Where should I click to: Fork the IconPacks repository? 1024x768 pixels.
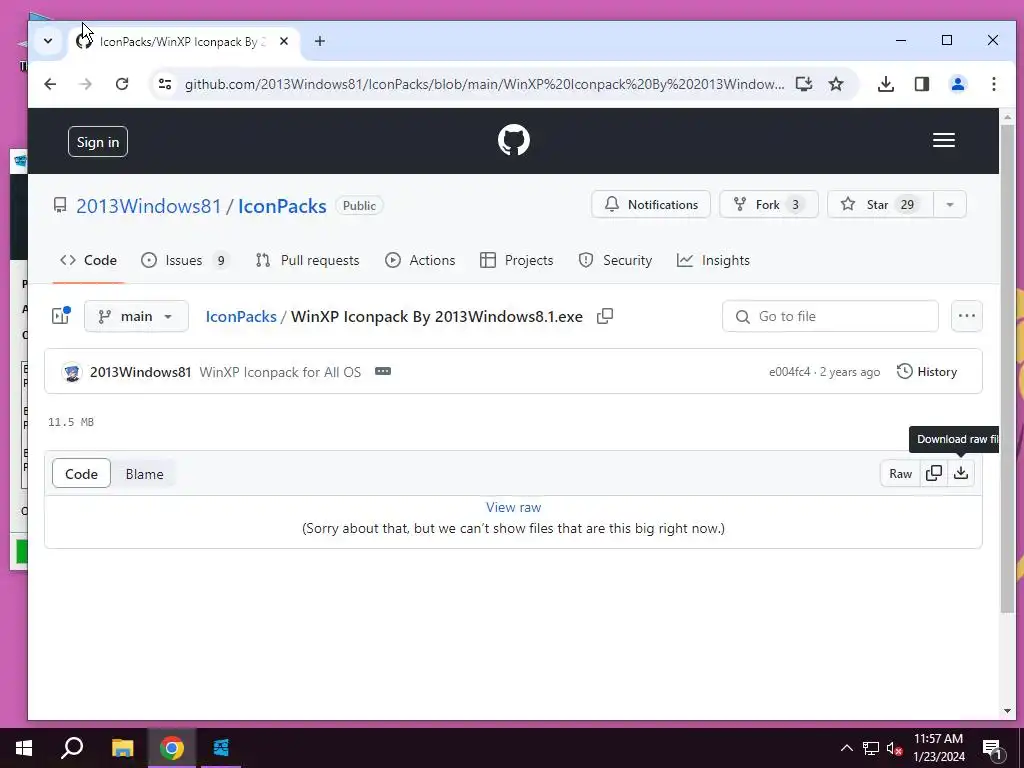pyautogui.click(x=769, y=204)
